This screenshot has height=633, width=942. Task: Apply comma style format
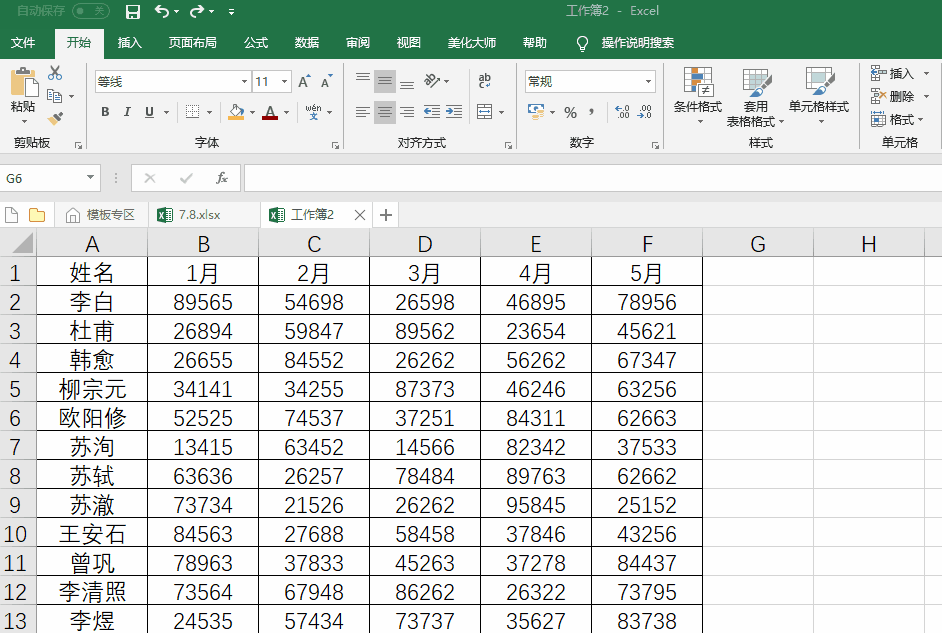pyautogui.click(x=592, y=112)
